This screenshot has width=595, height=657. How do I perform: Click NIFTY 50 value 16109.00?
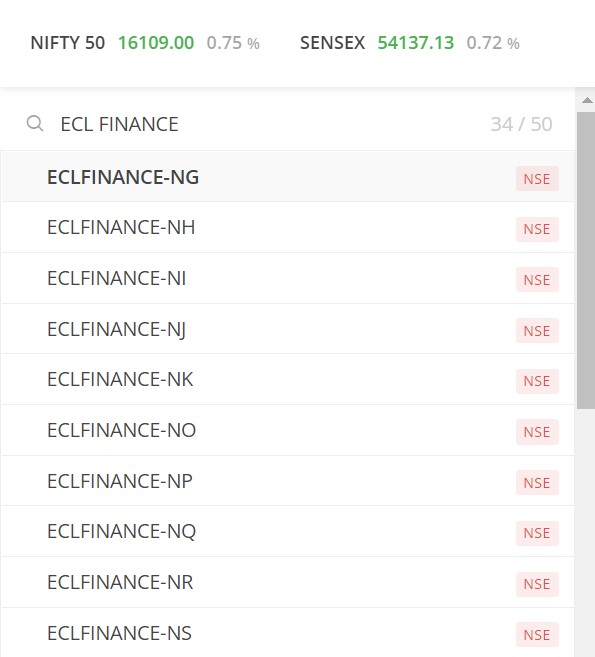[156, 43]
